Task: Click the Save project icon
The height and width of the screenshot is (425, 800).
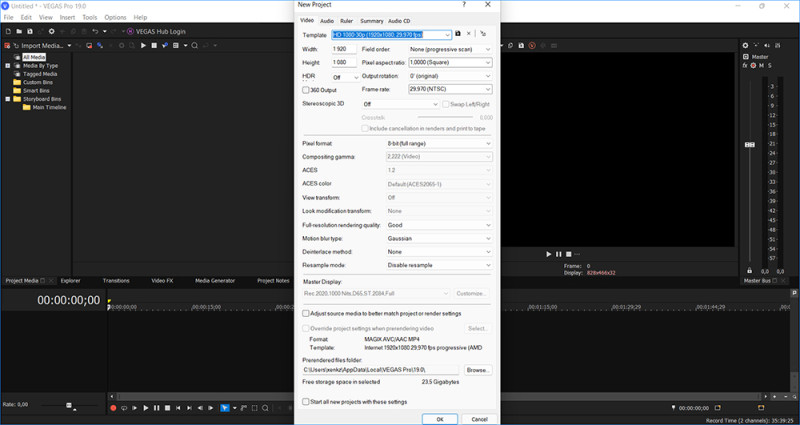Action: point(30,31)
